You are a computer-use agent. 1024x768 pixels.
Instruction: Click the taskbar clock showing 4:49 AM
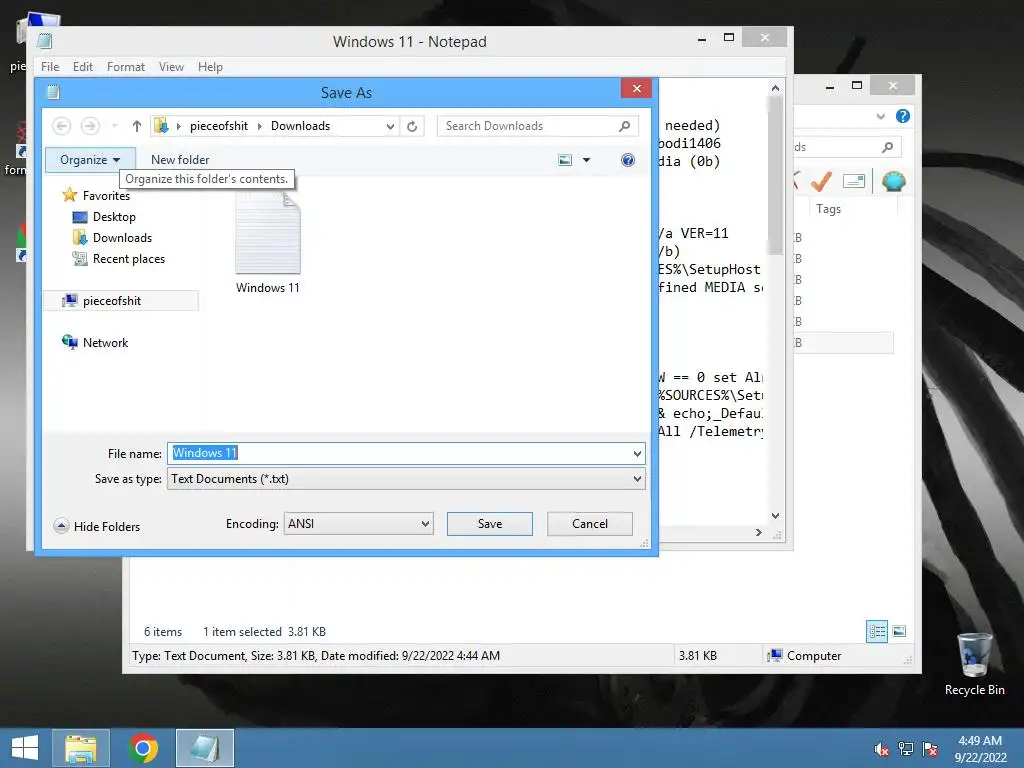pos(980,749)
